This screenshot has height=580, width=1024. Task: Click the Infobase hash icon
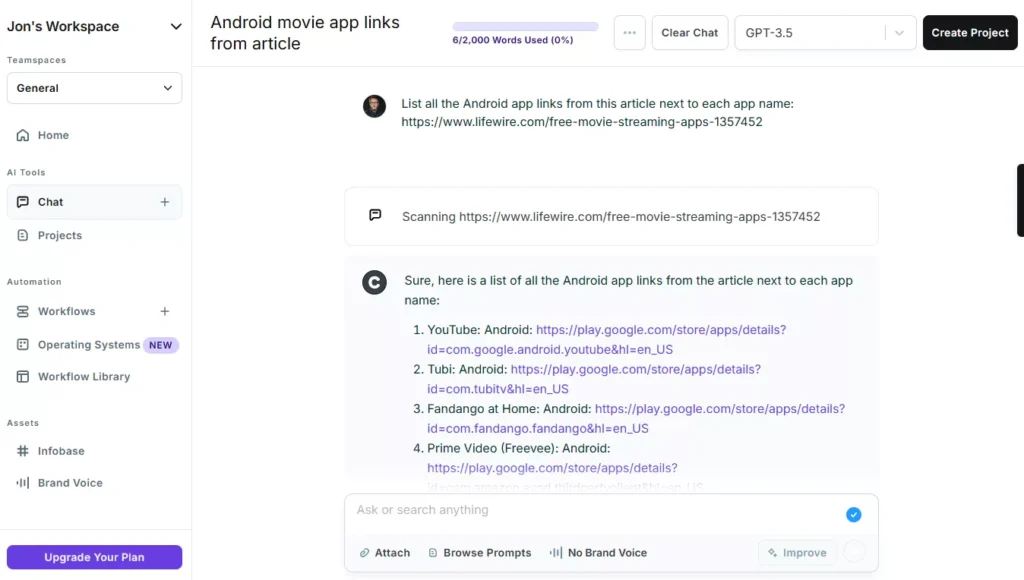(x=23, y=451)
